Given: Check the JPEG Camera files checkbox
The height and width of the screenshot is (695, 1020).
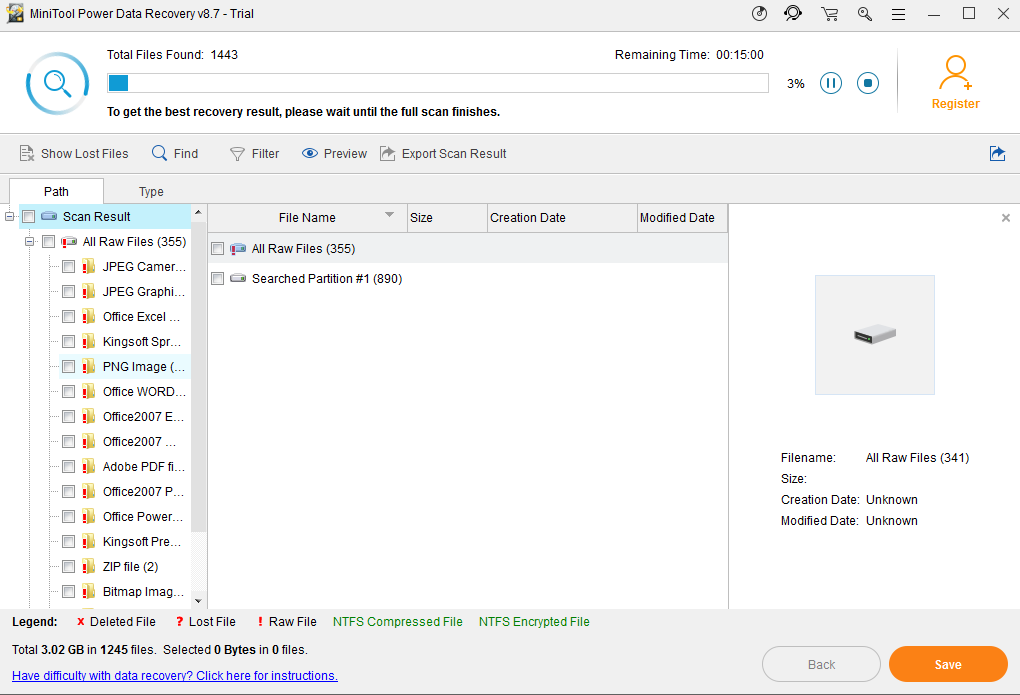Looking at the screenshot, I should pyautogui.click(x=68, y=267).
